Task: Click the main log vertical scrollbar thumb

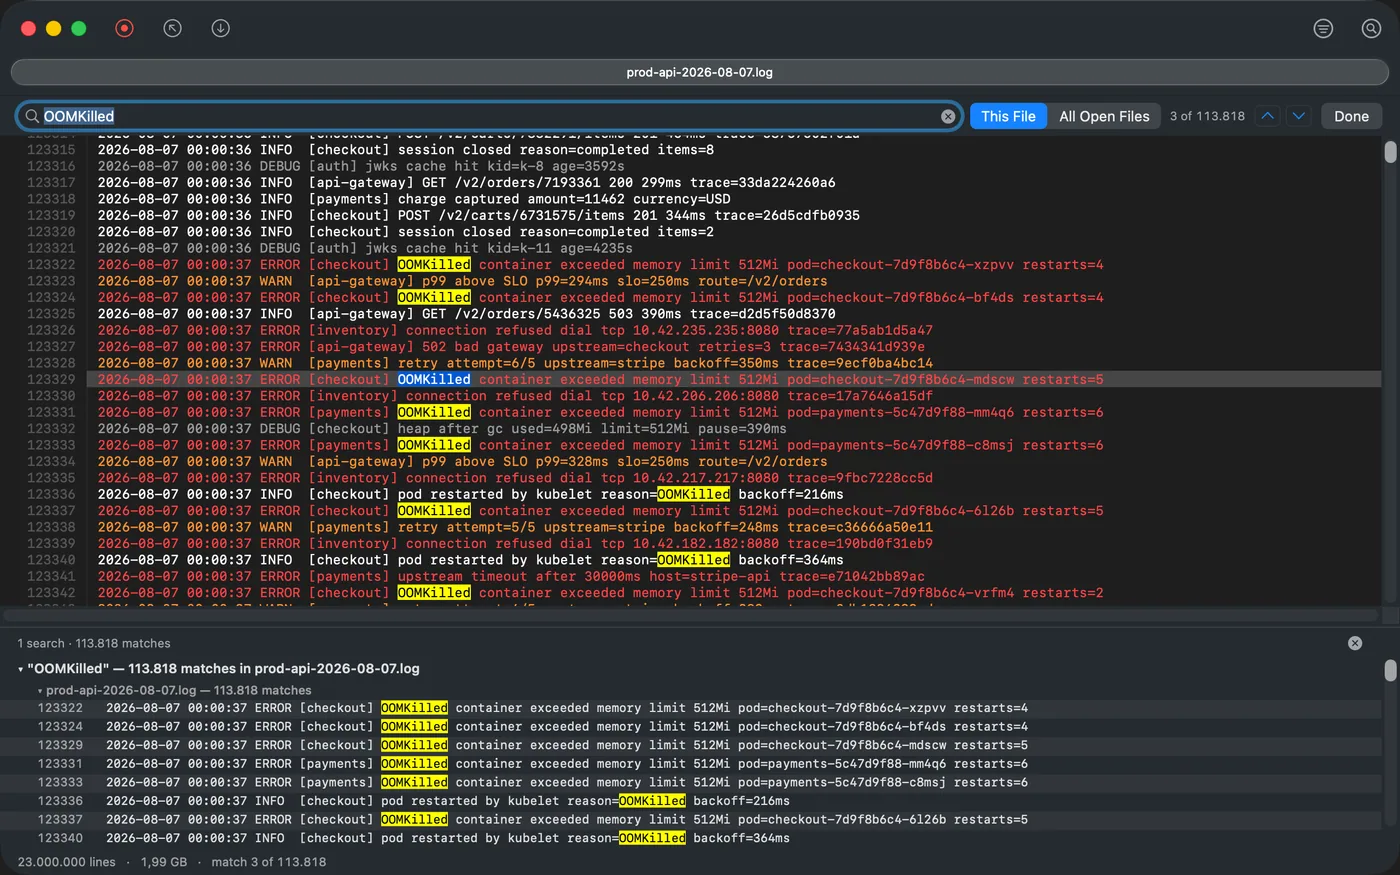Action: 1390,152
